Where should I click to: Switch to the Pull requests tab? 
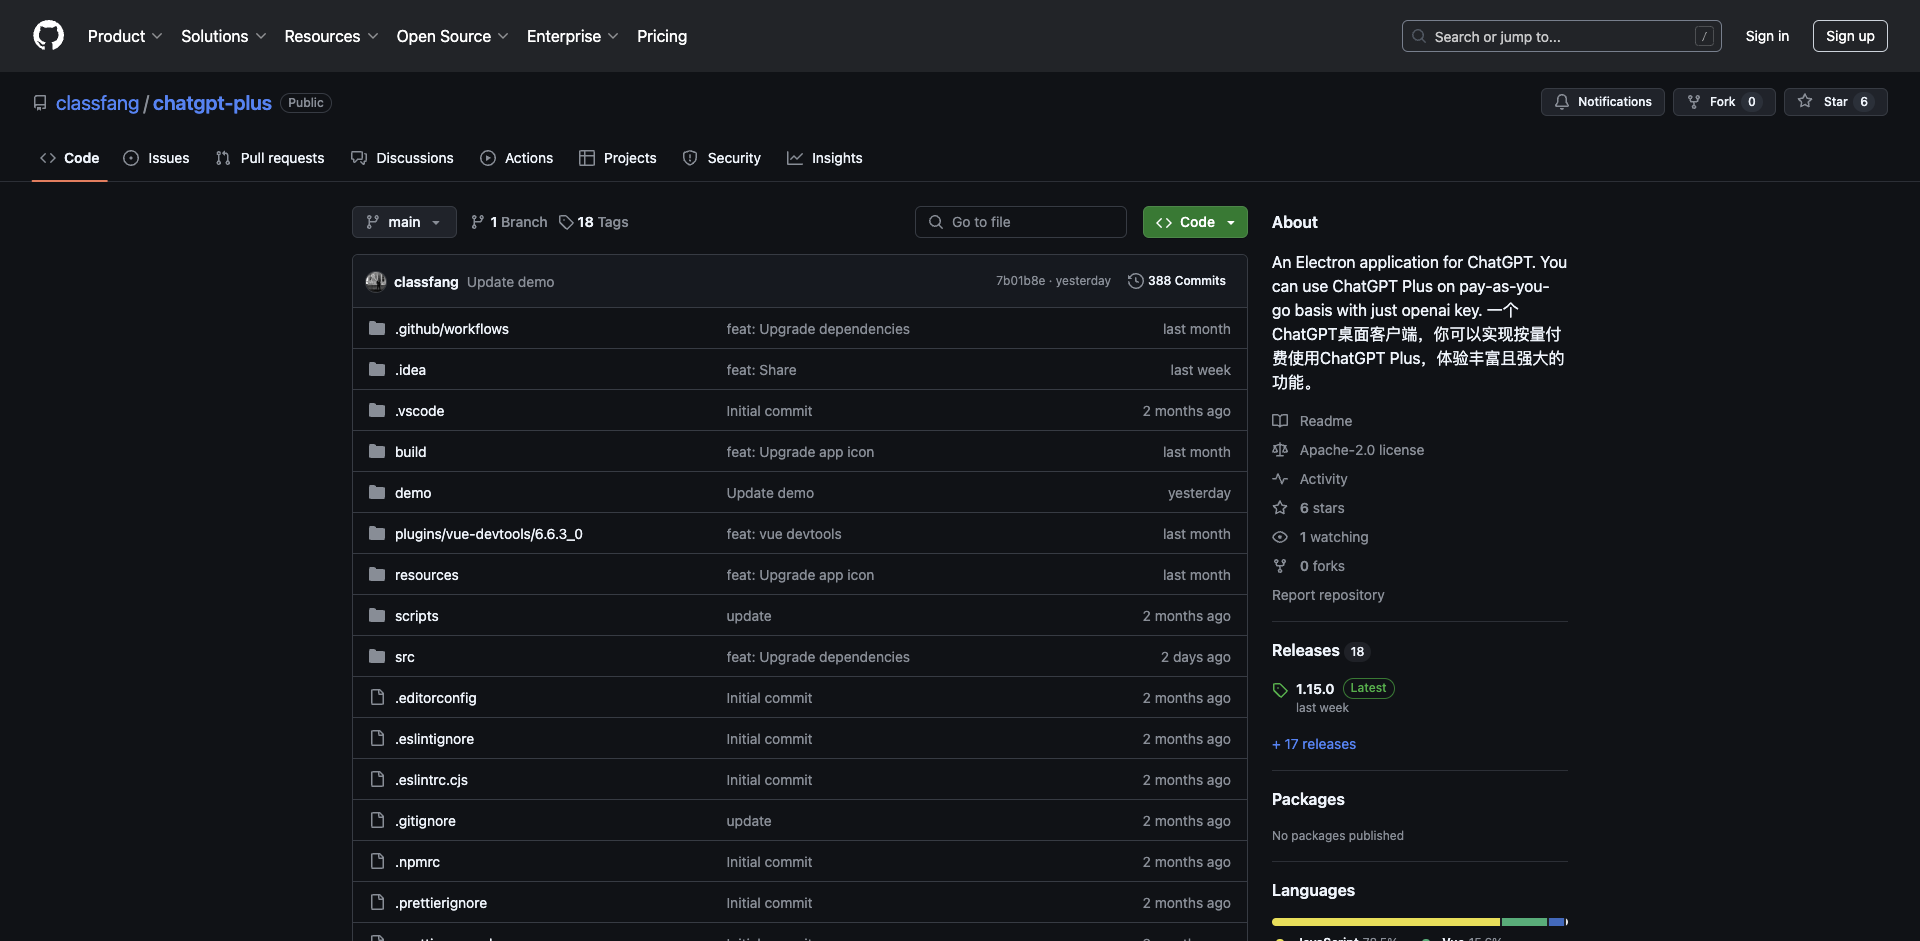click(x=270, y=158)
